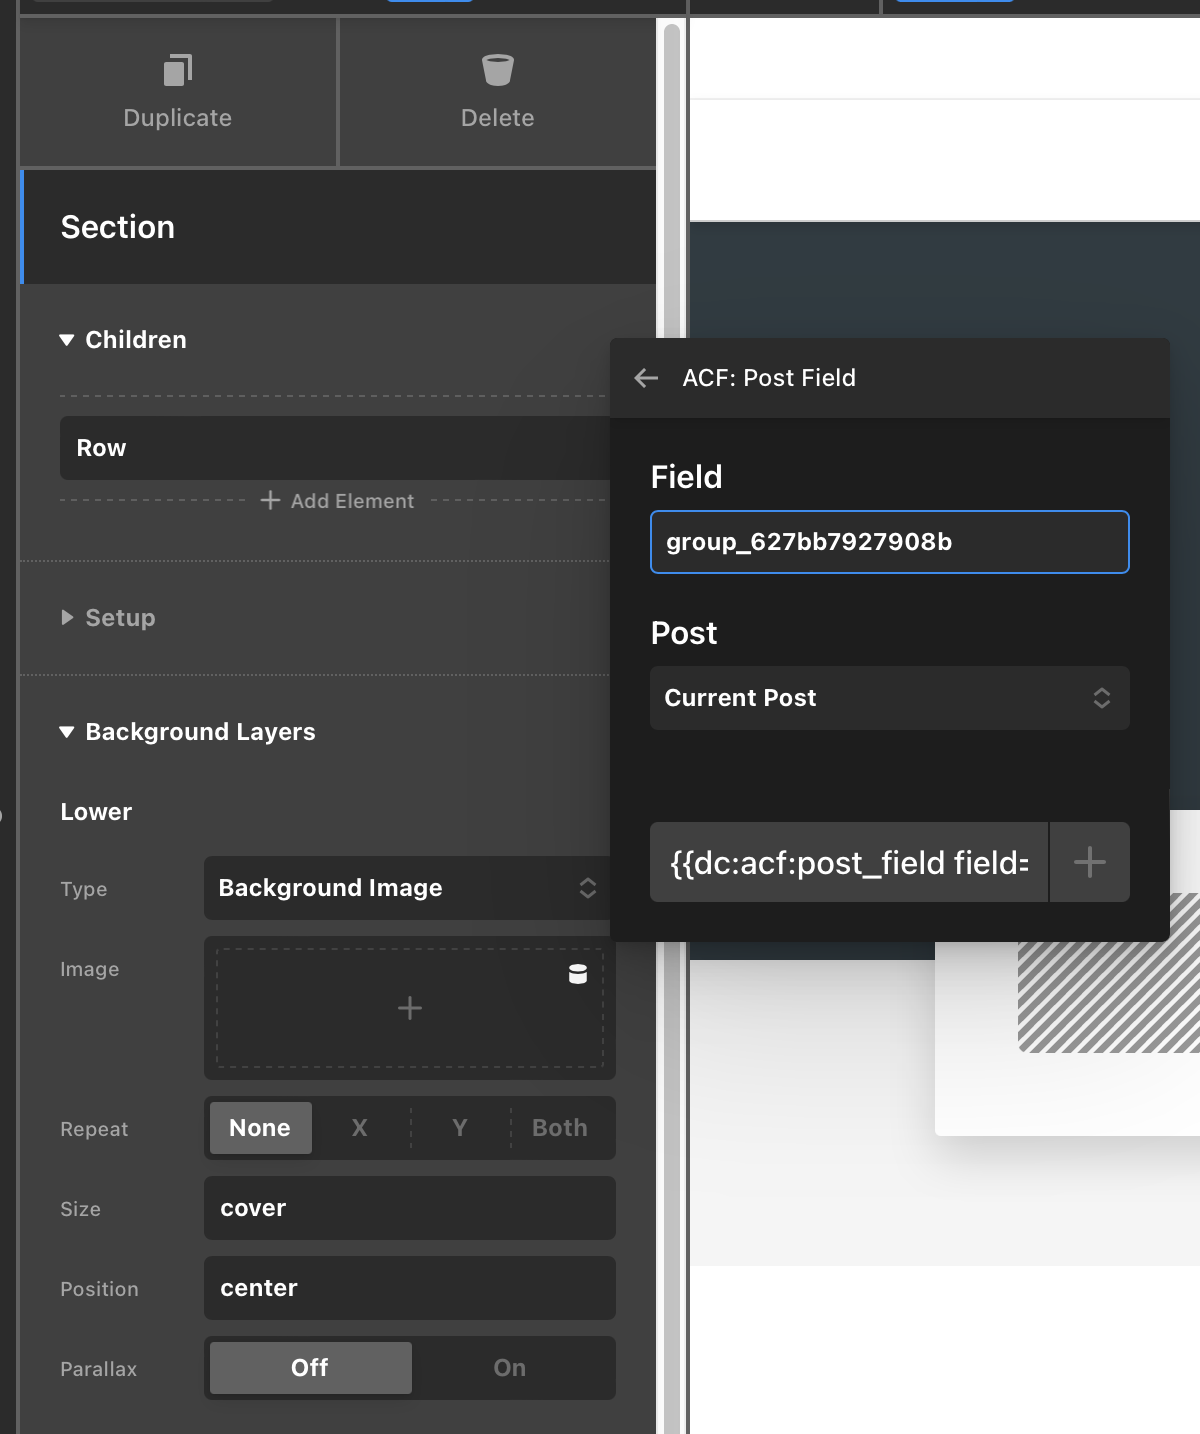Open dynamic content database icon on Image
Screen dimensions: 1200x1434
[x=578, y=974]
